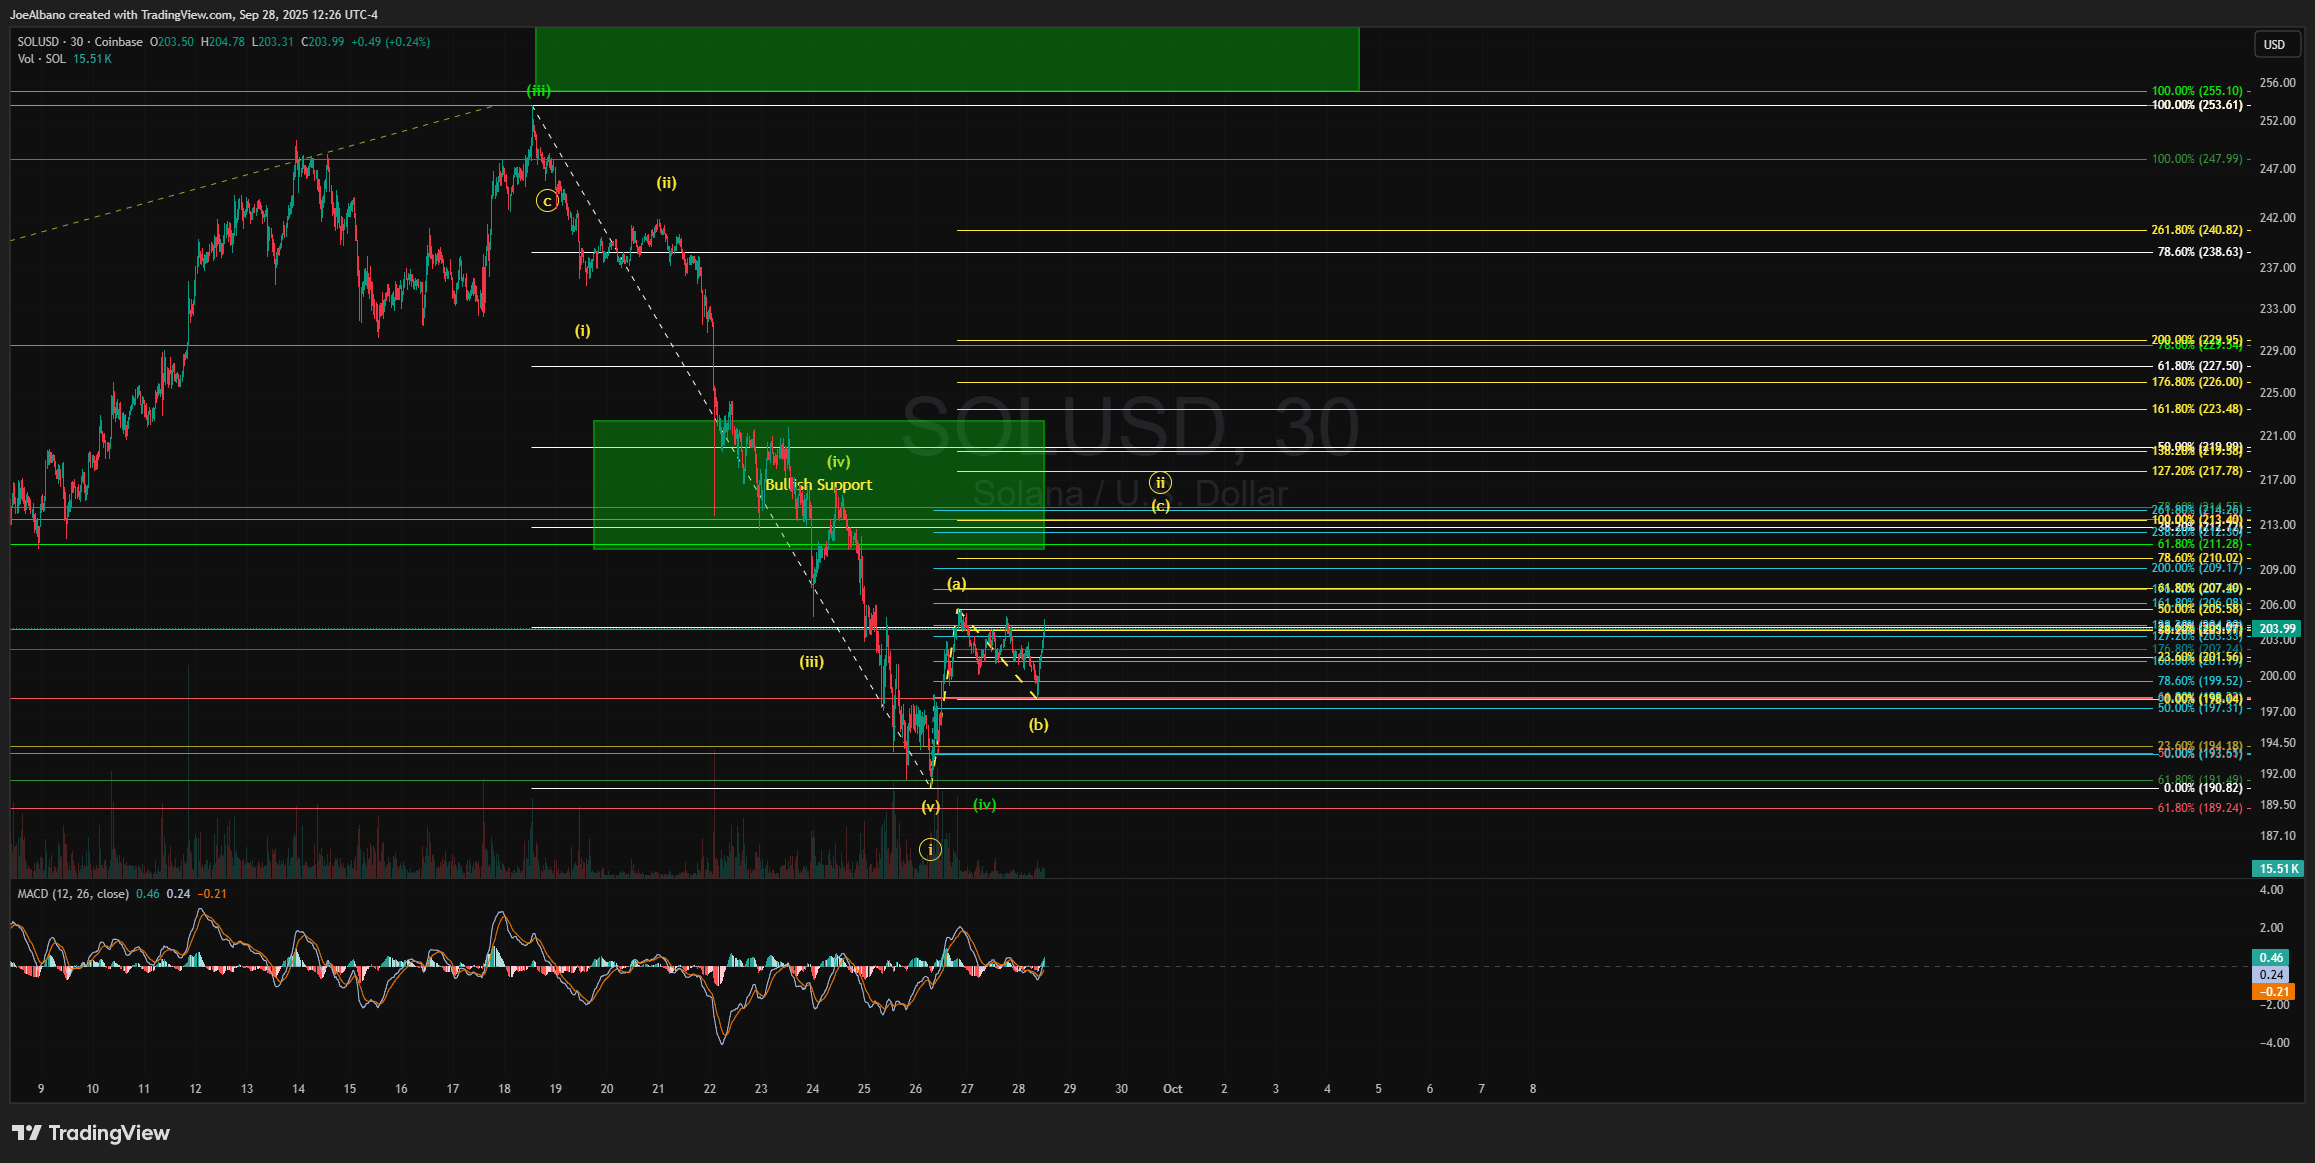
Task: Select the circled i wave marker
Action: (x=930, y=850)
